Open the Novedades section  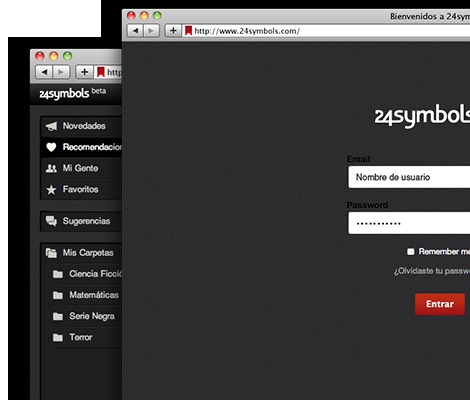(x=81, y=126)
